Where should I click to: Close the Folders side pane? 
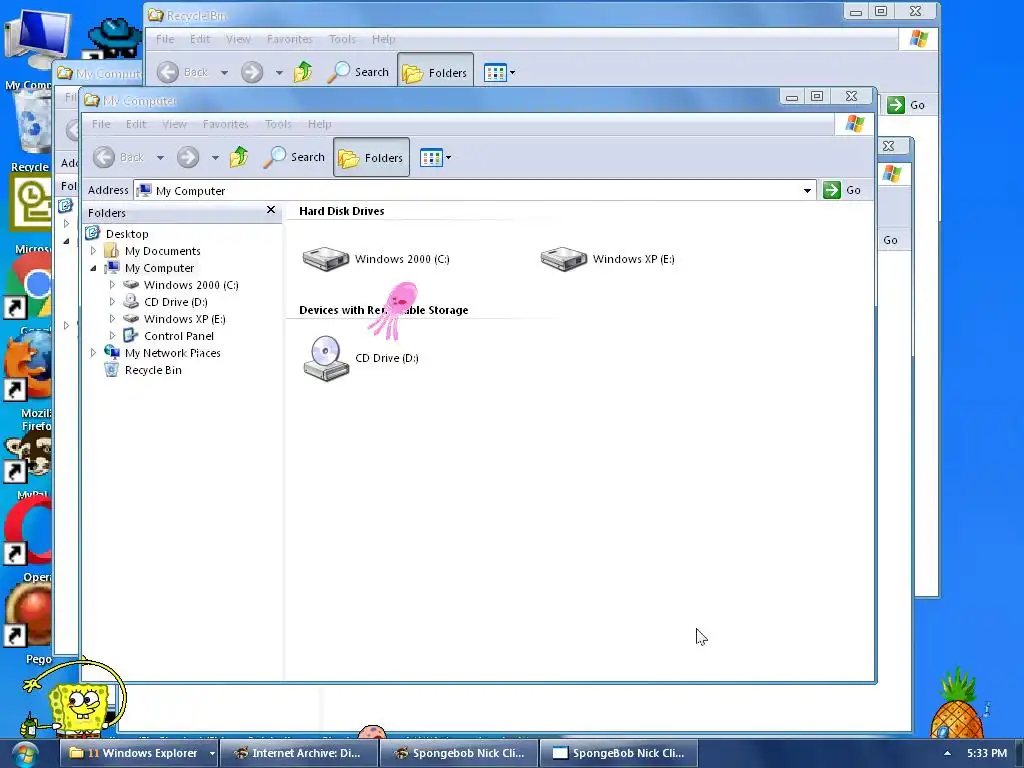(271, 210)
